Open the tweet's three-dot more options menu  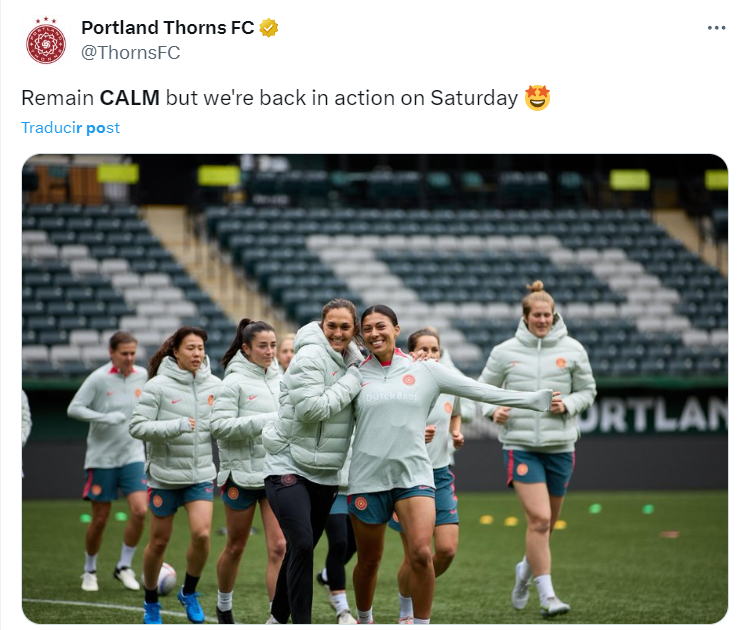(x=716, y=28)
